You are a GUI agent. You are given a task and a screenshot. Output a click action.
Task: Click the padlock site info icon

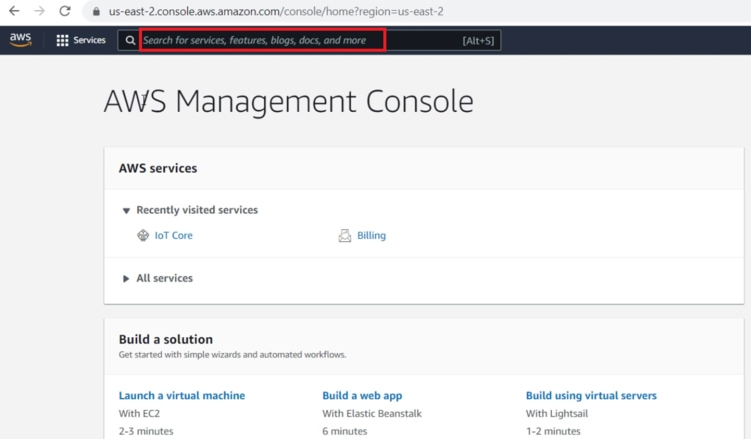pyautogui.click(x=96, y=11)
